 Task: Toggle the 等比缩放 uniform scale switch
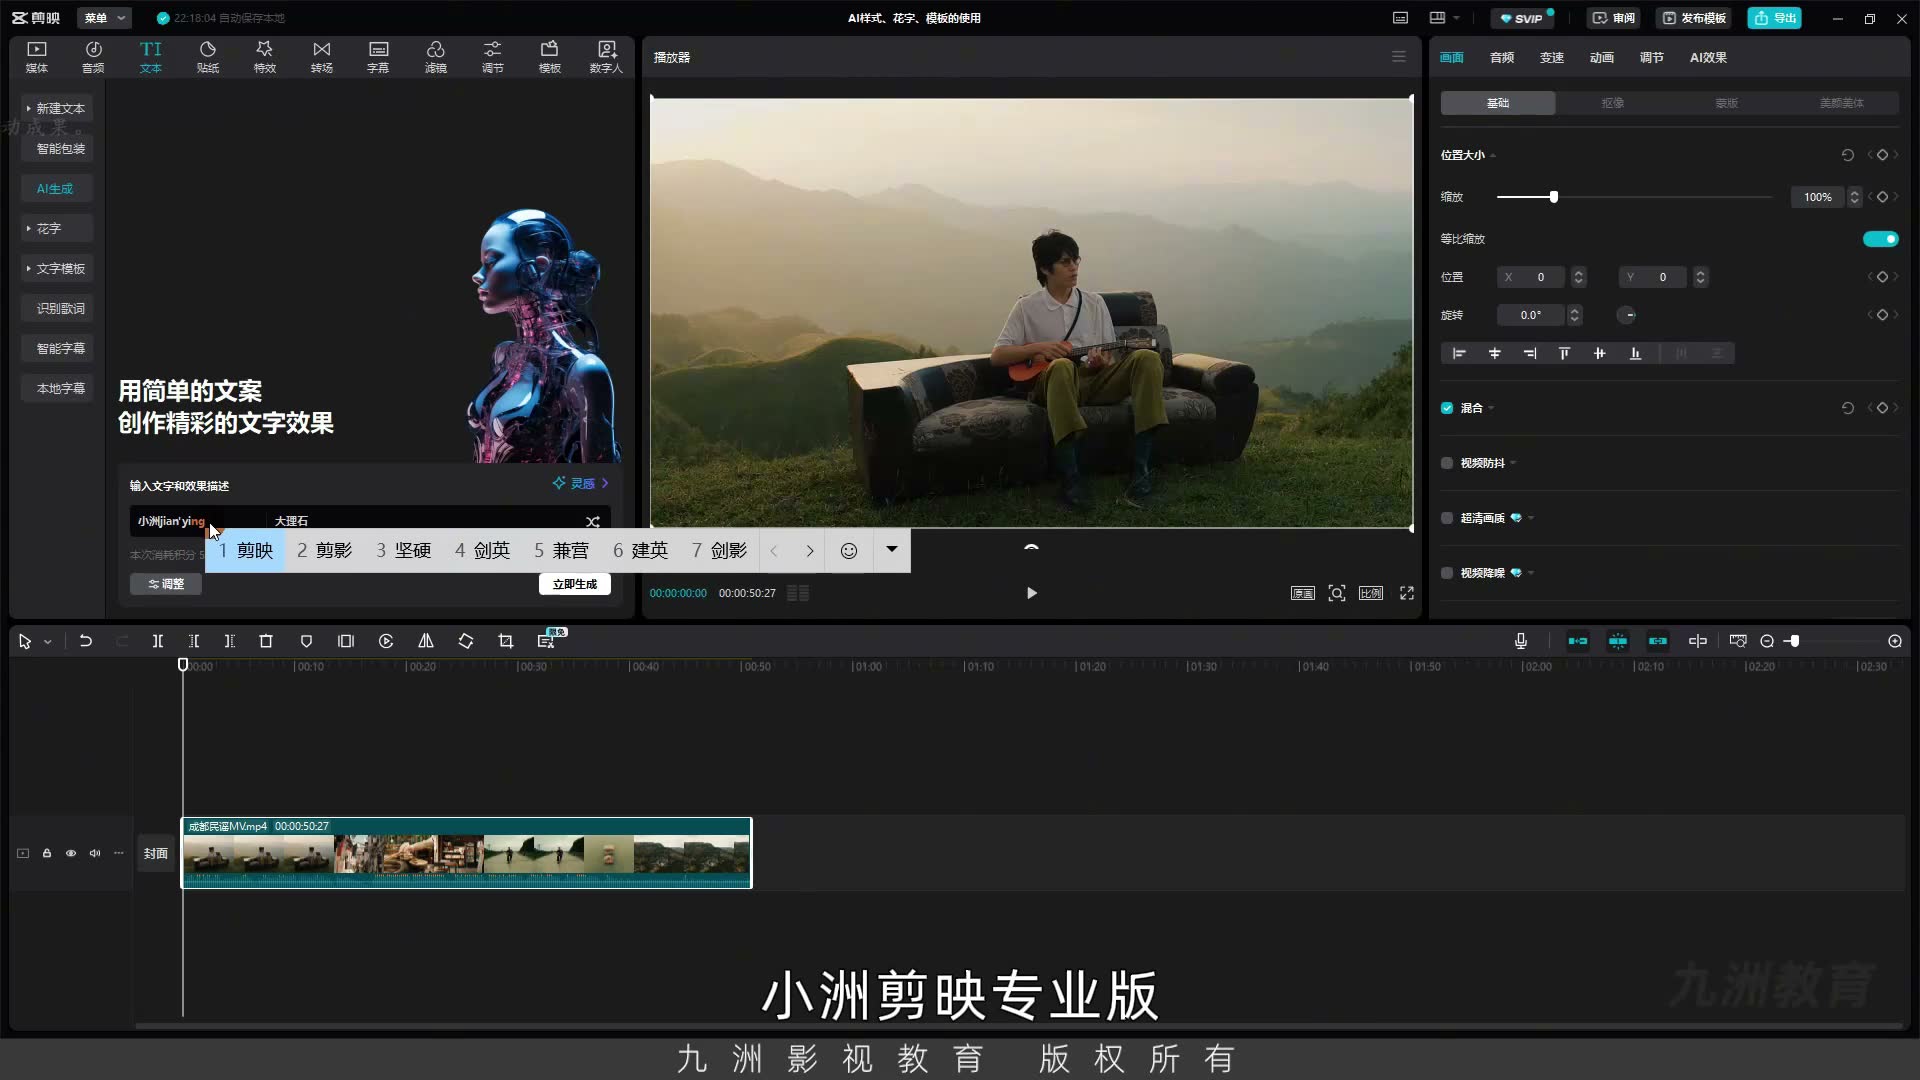tap(1880, 239)
